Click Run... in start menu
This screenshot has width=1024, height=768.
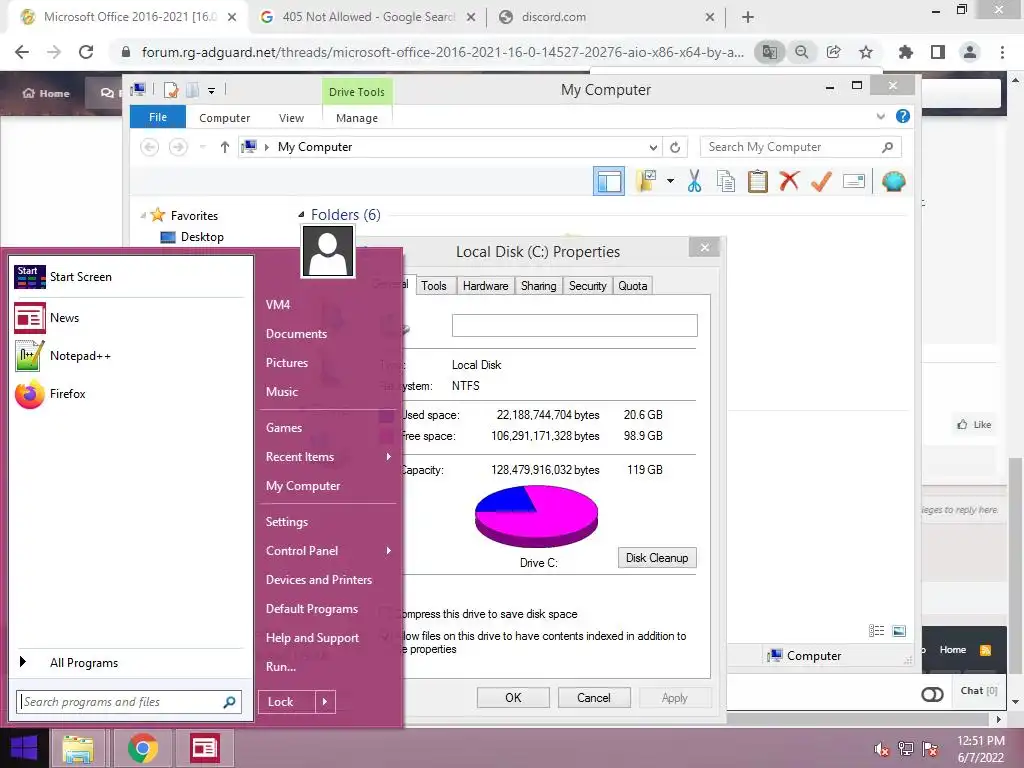pyautogui.click(x=281, y=667)
